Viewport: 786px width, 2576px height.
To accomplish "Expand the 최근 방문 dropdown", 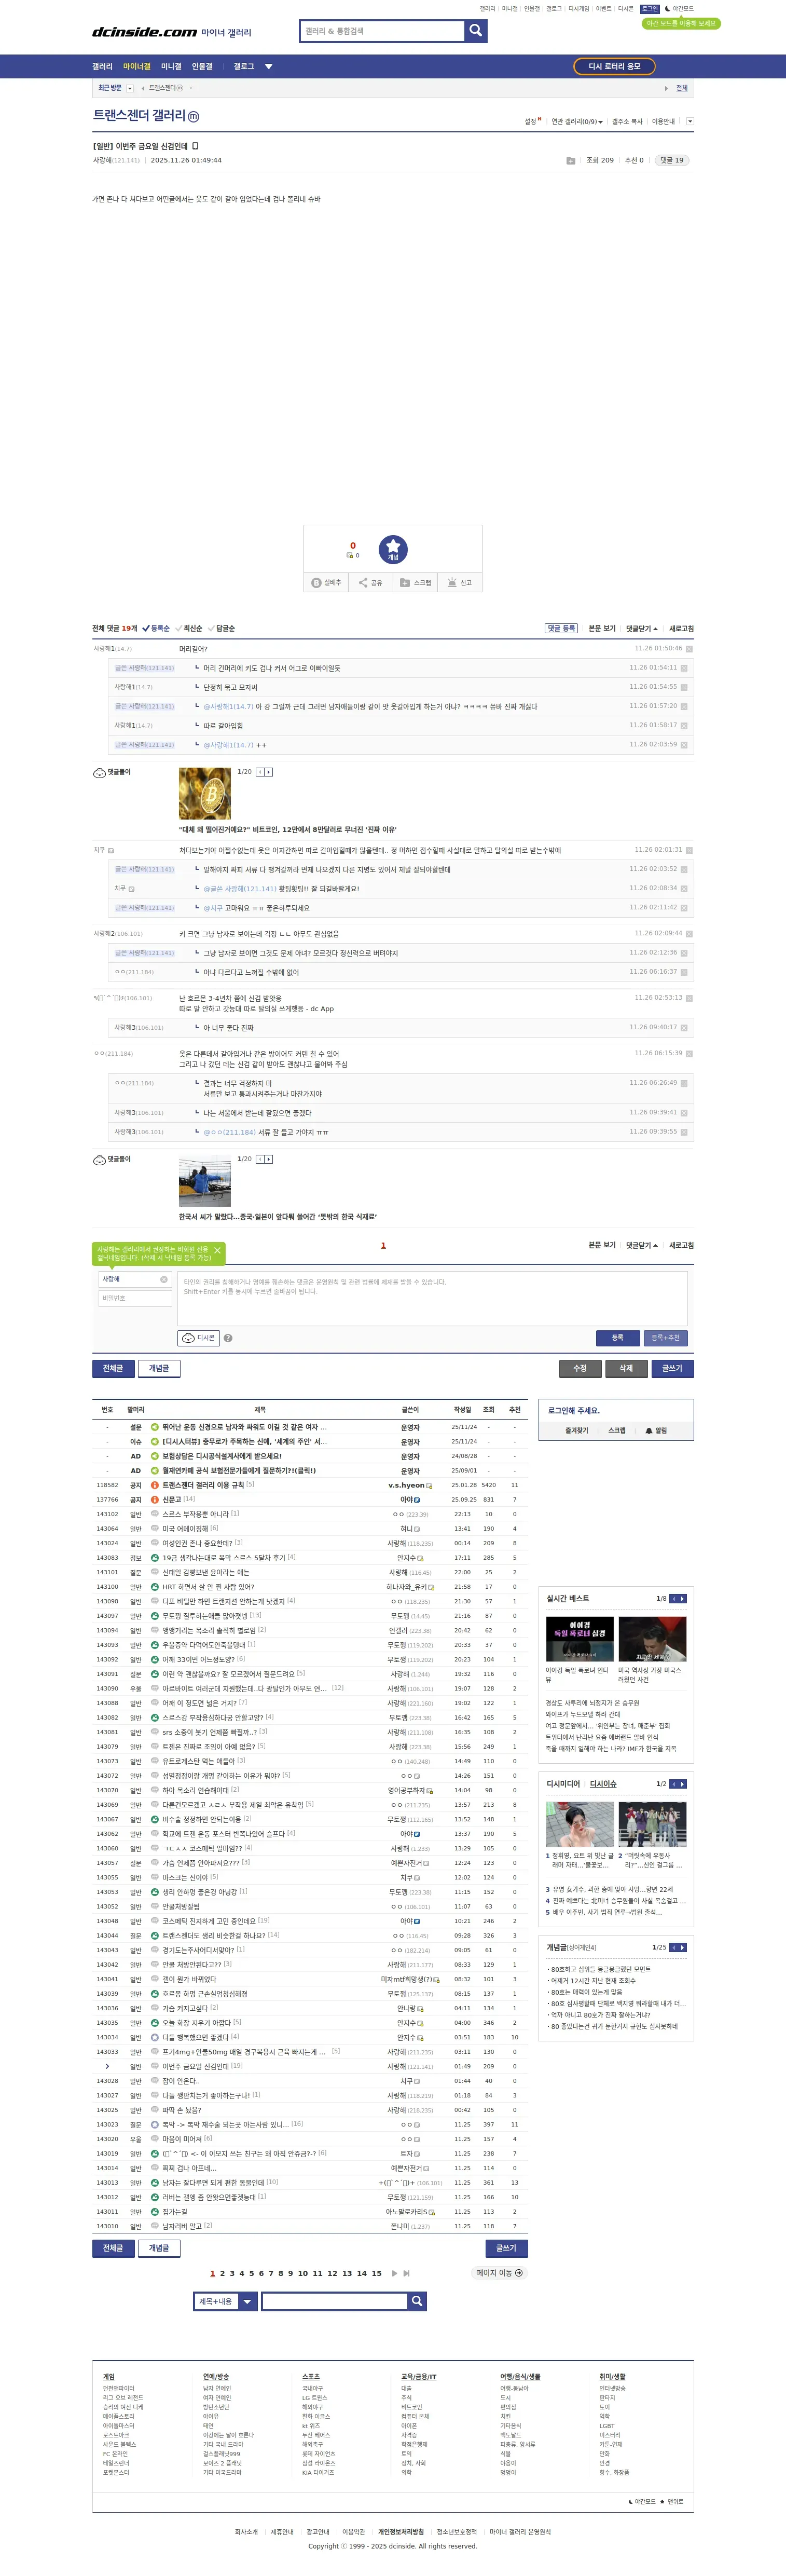I will point(130,88).
